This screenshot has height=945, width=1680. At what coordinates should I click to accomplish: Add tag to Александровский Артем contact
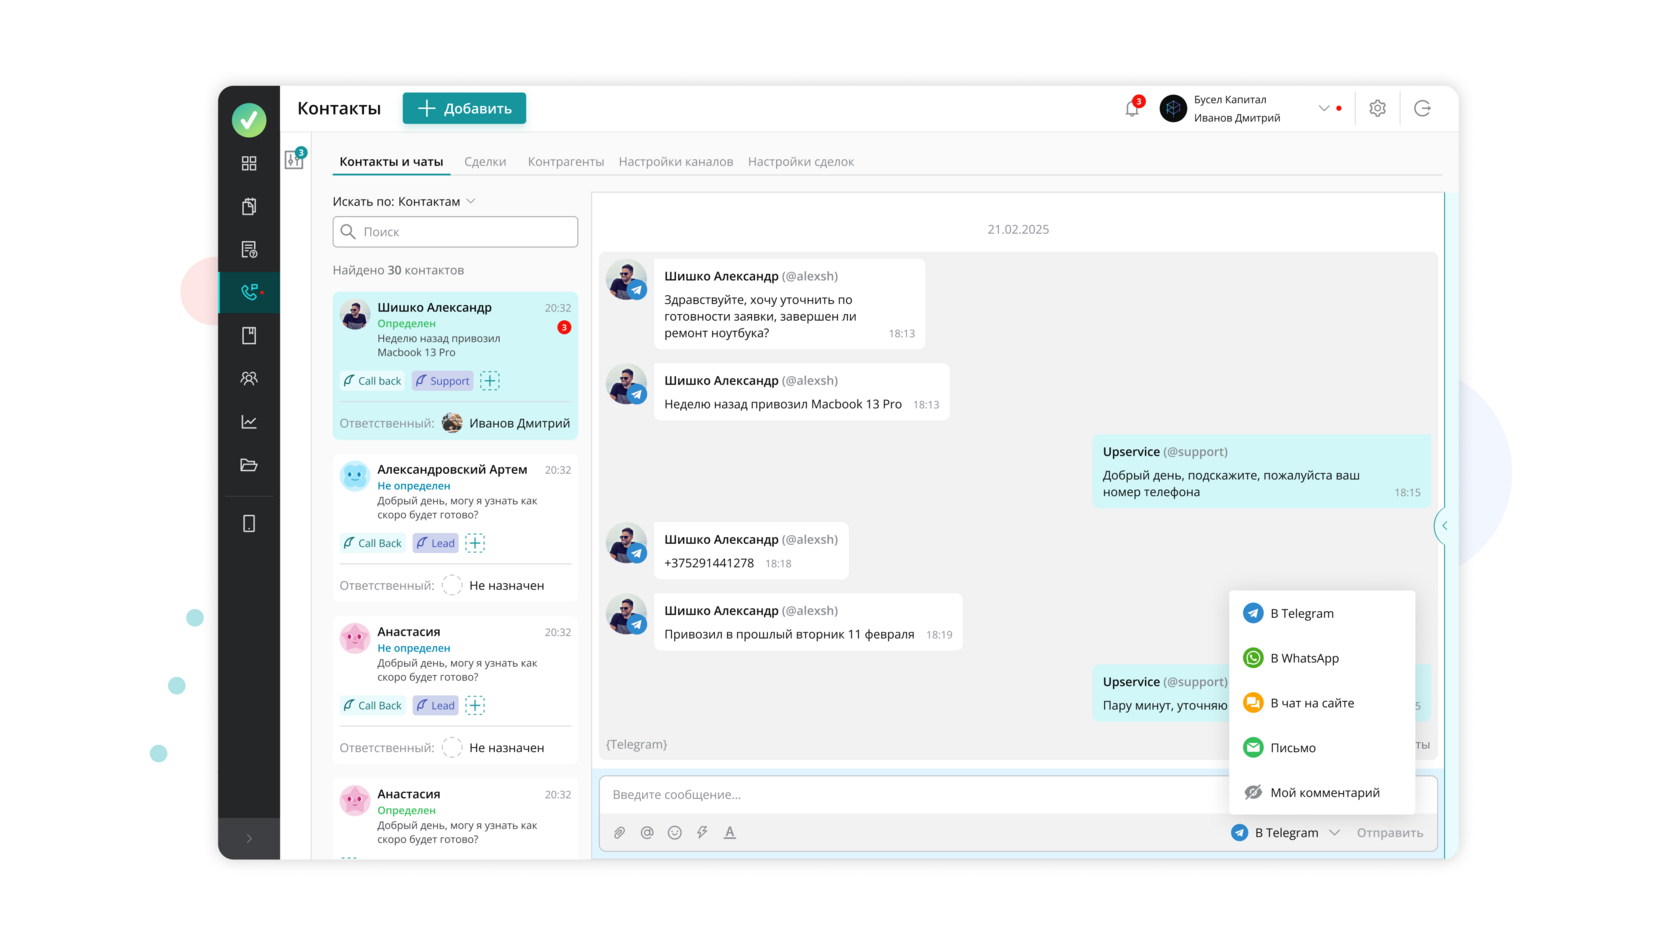[x=475, y=543]
